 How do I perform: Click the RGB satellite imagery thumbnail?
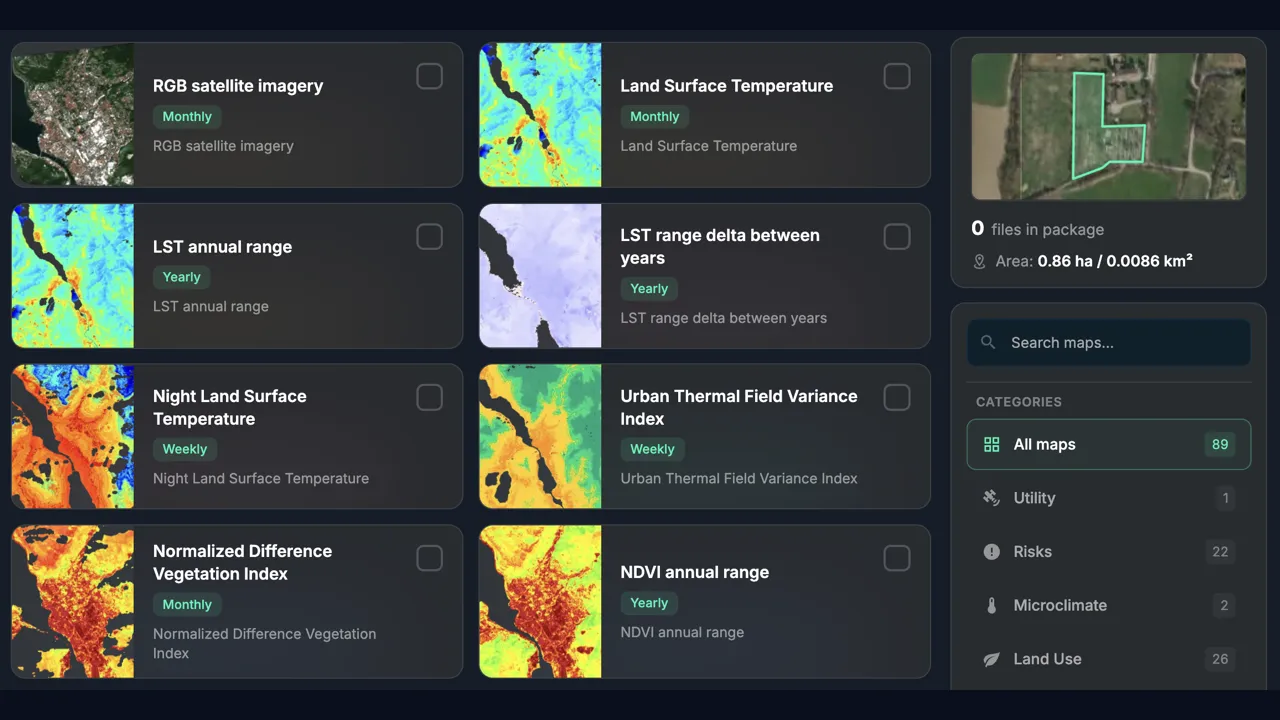(72, 114)
